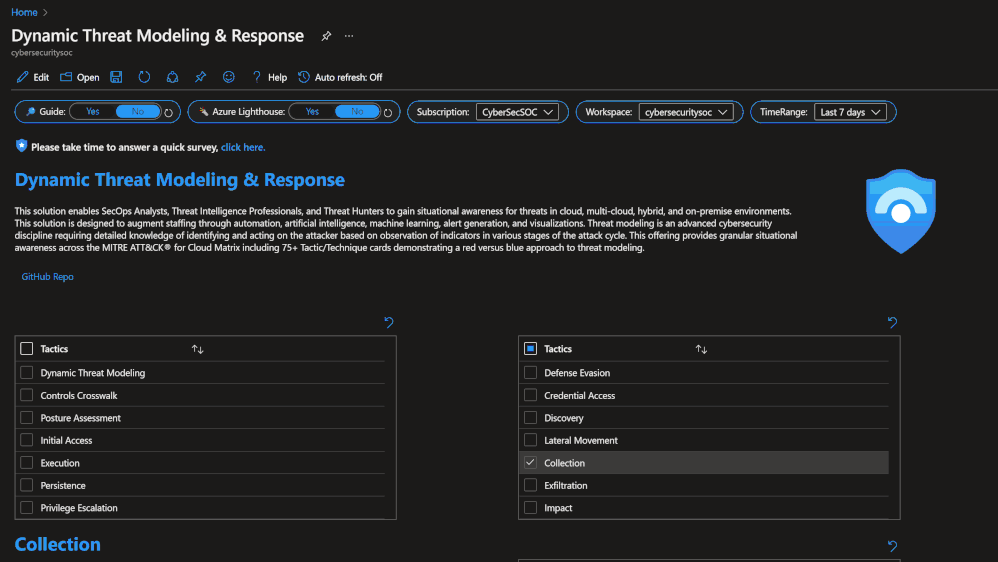Check the Lateral Movement checkbox
Screen dimensions: 998x562
point(530,440)
